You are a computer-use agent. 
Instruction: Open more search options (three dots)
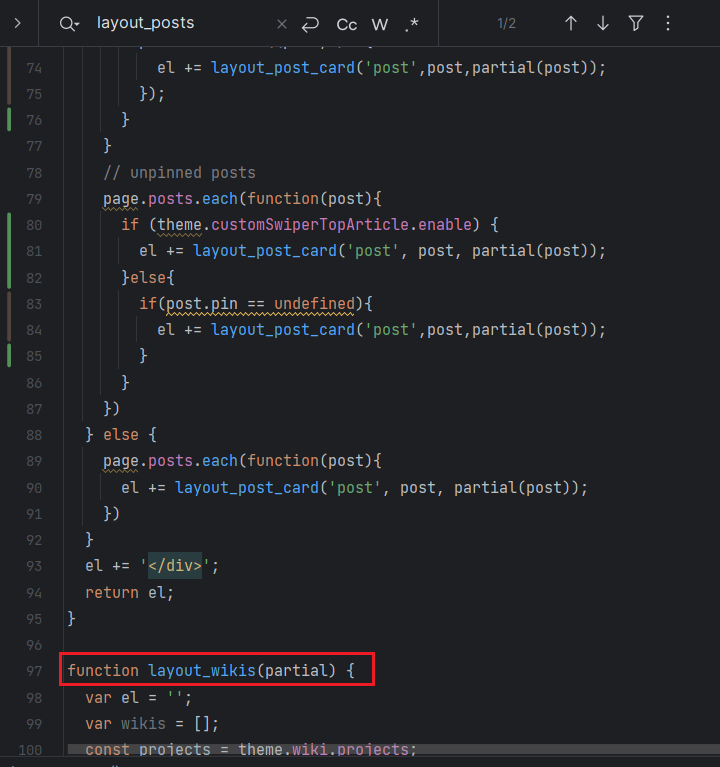point(668,23)
